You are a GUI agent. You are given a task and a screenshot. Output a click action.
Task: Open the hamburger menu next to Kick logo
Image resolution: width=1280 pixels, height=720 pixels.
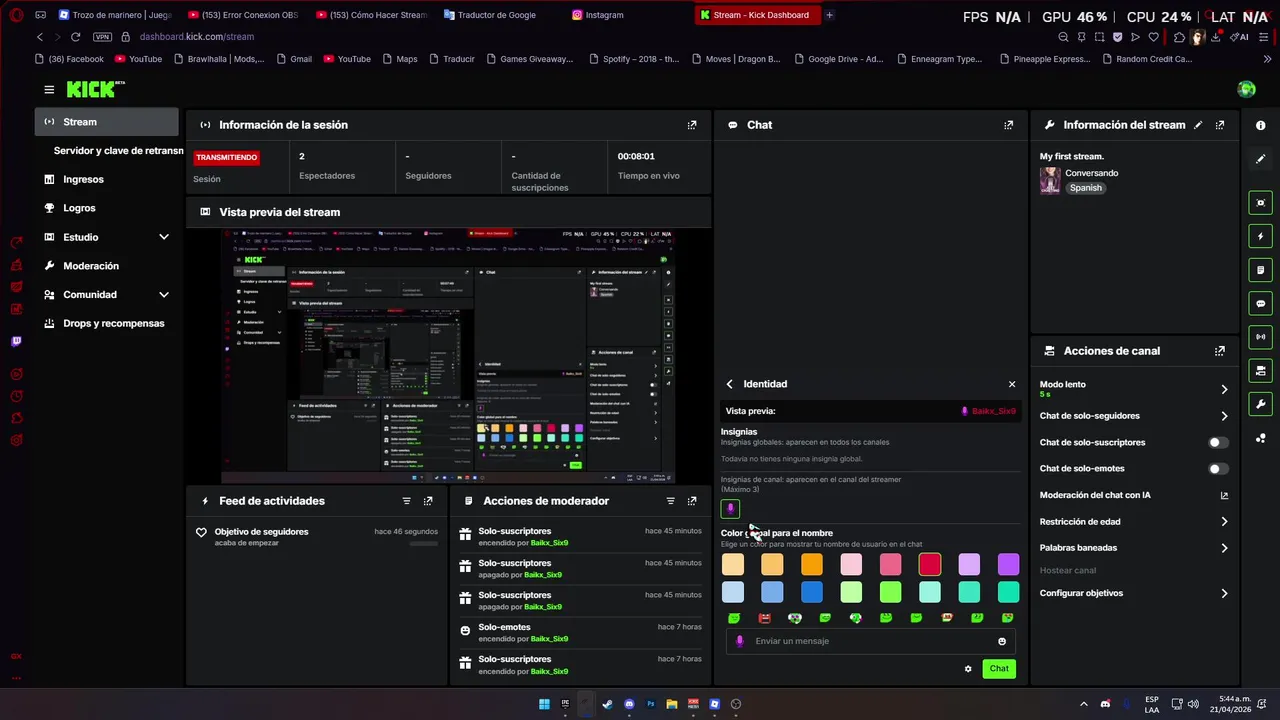click(x=49, y=90)
